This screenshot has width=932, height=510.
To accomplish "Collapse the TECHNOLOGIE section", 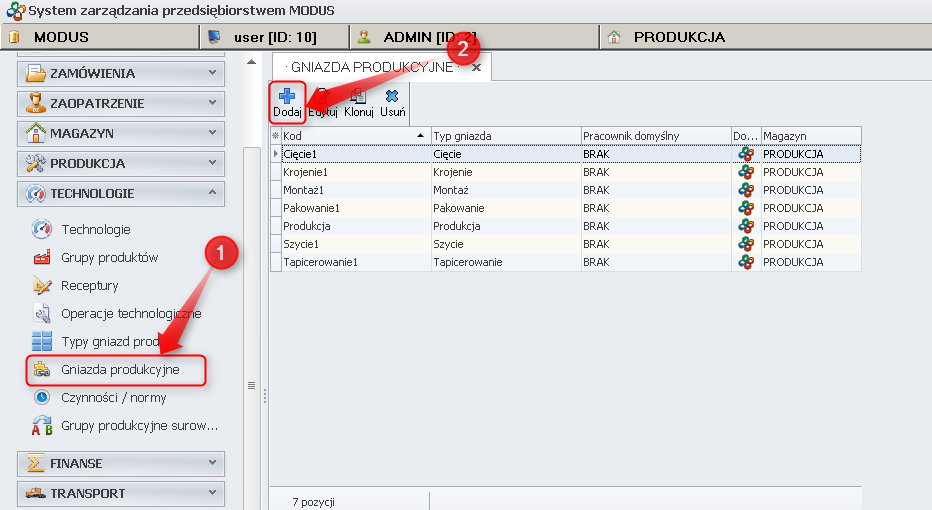I will tap(120, 193).
